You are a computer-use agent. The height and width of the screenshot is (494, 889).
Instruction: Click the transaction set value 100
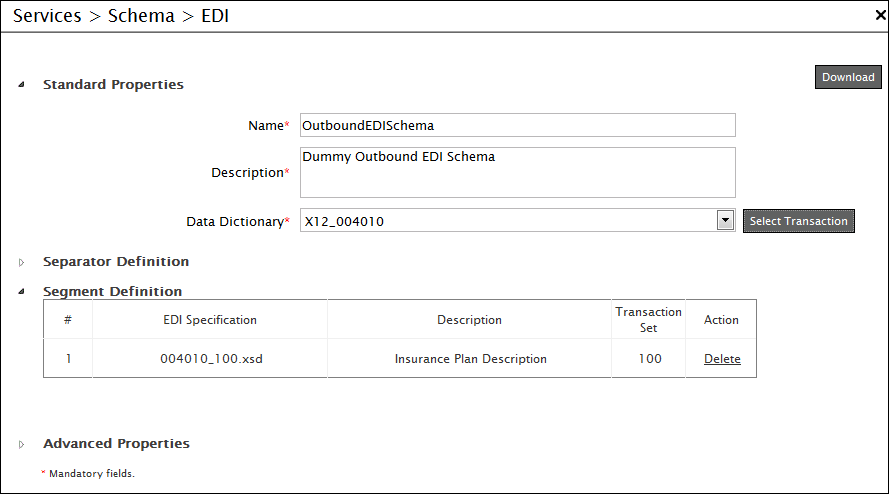[x=649, y=359]
